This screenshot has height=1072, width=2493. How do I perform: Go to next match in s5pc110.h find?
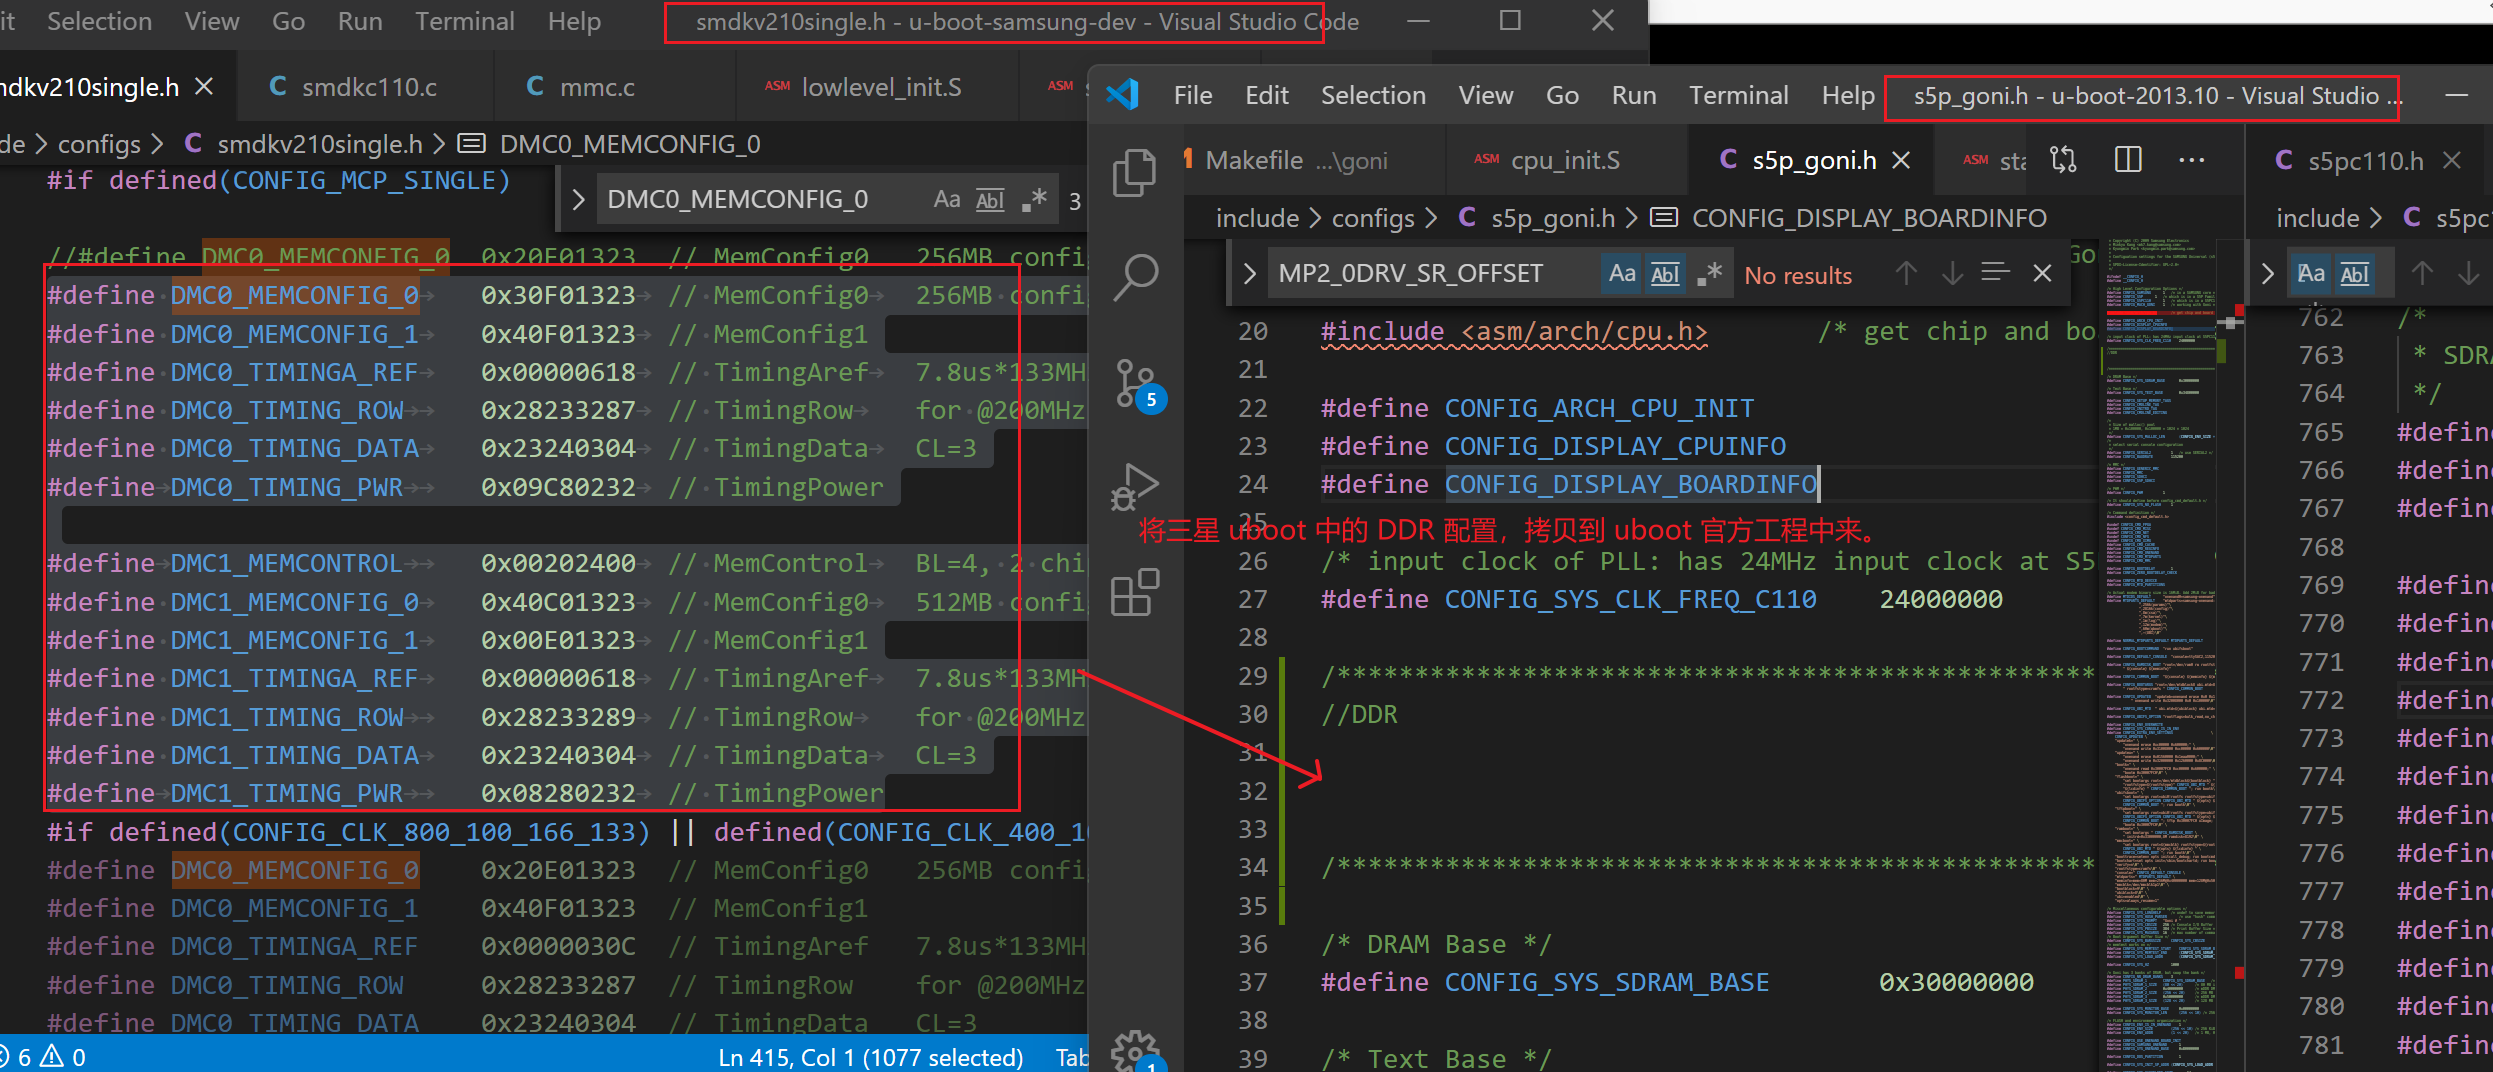tap(2468, 273)
